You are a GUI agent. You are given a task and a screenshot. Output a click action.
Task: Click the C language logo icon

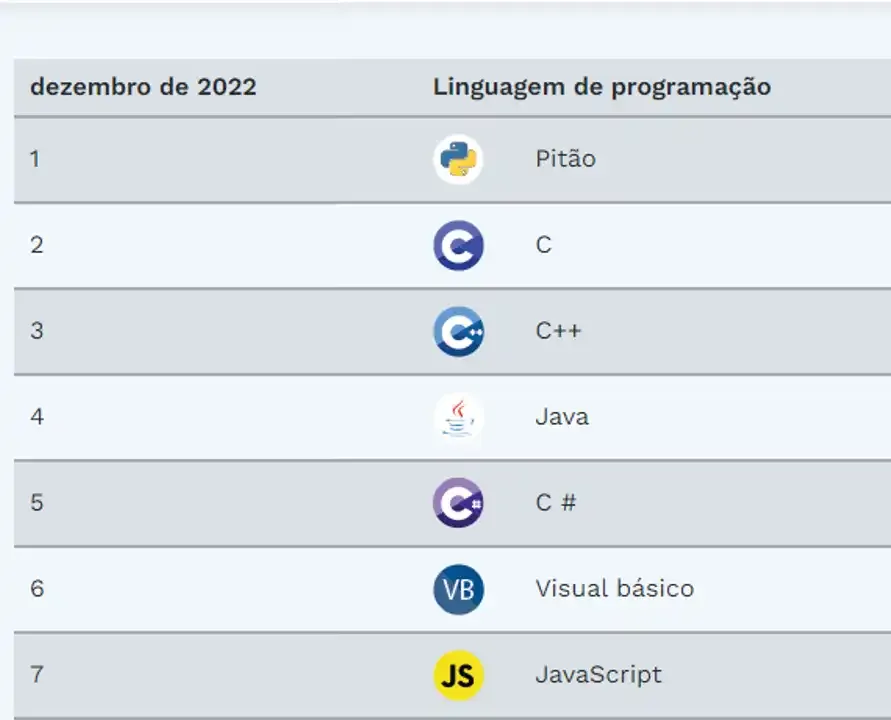[458, 245]
